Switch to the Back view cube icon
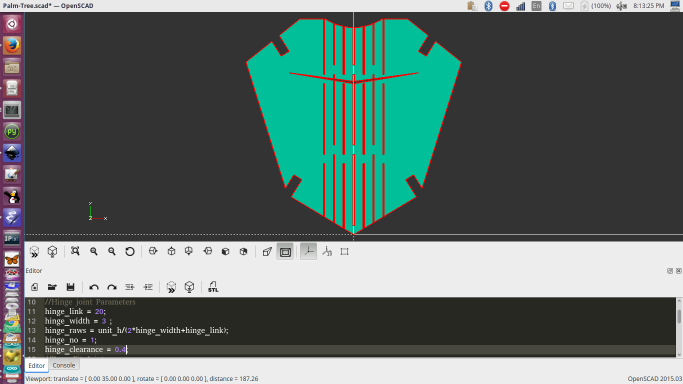Image resolution: width=683 pixels, height=384 pixels. coord(243,251)
